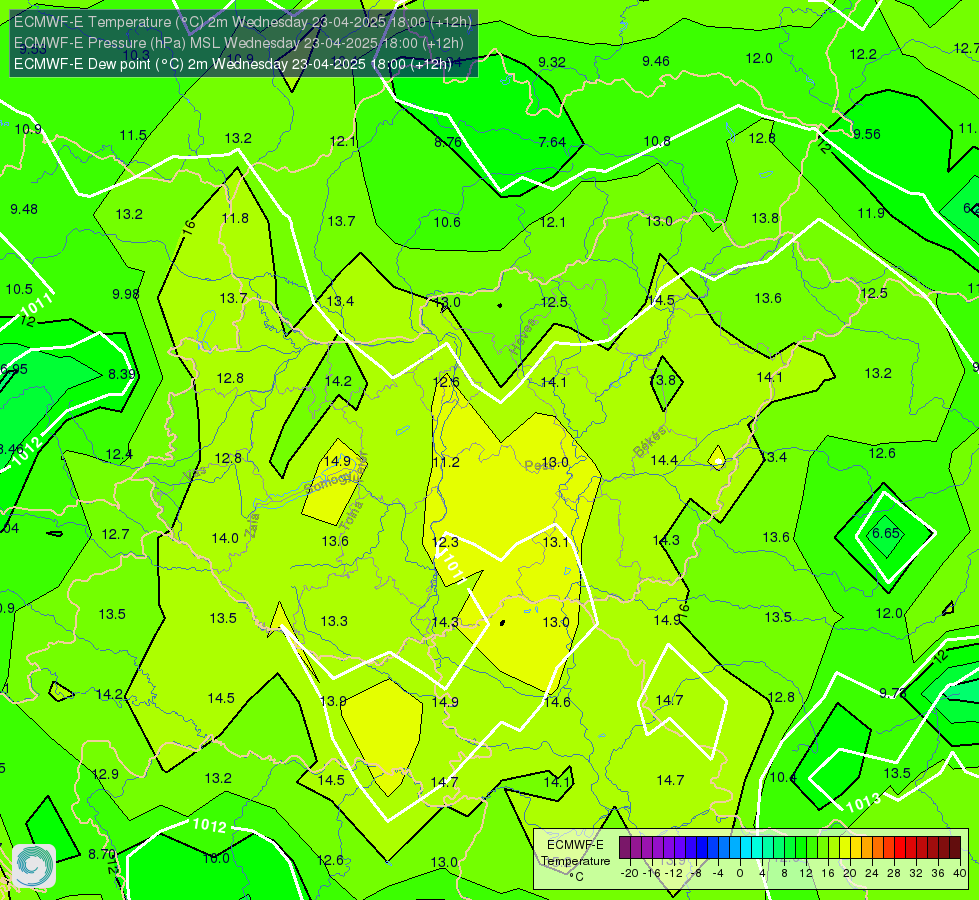Screen dimensions: 979x900
Task: Click the 14.0 temperature value
Action: [225, 538]
